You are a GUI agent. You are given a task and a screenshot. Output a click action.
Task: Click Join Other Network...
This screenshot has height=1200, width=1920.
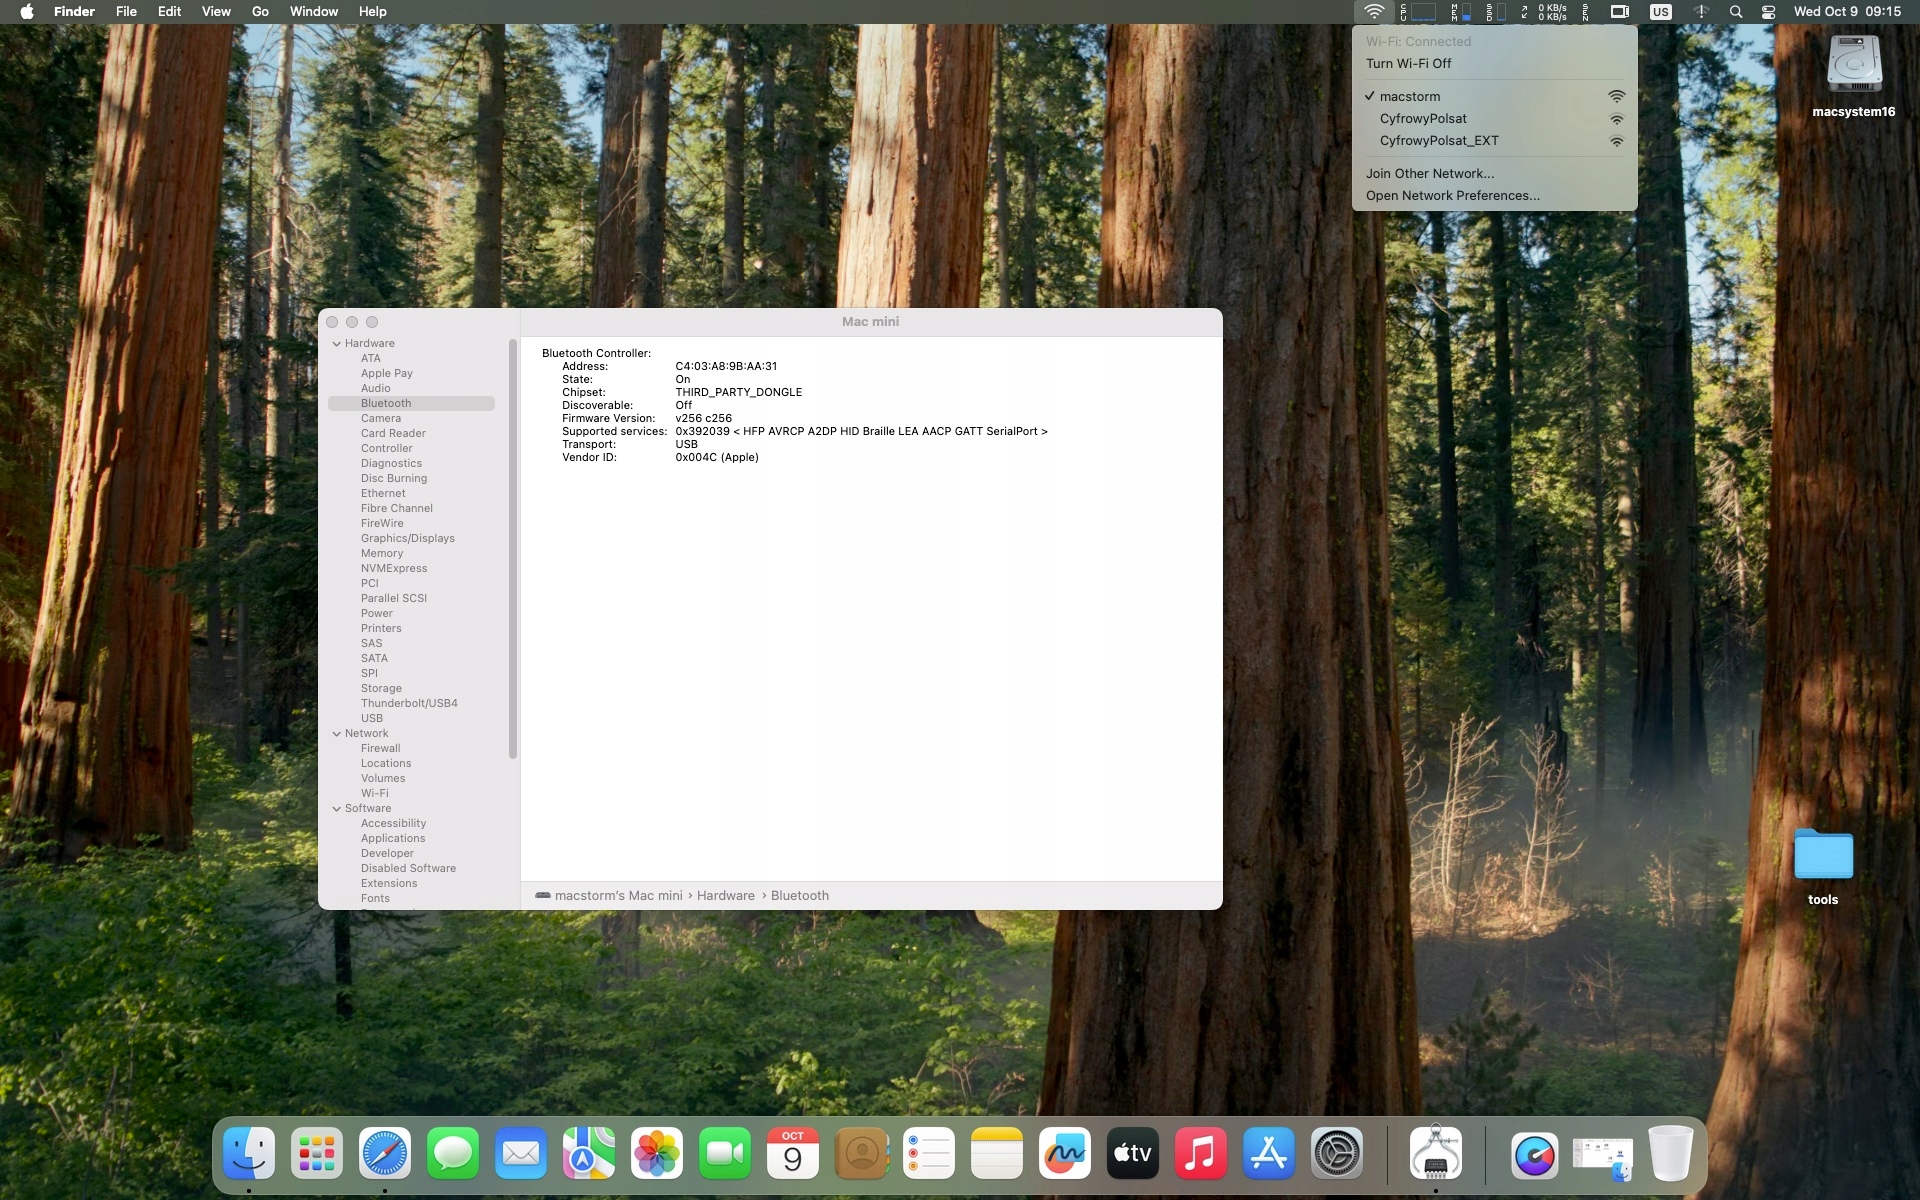(1429, 174)
